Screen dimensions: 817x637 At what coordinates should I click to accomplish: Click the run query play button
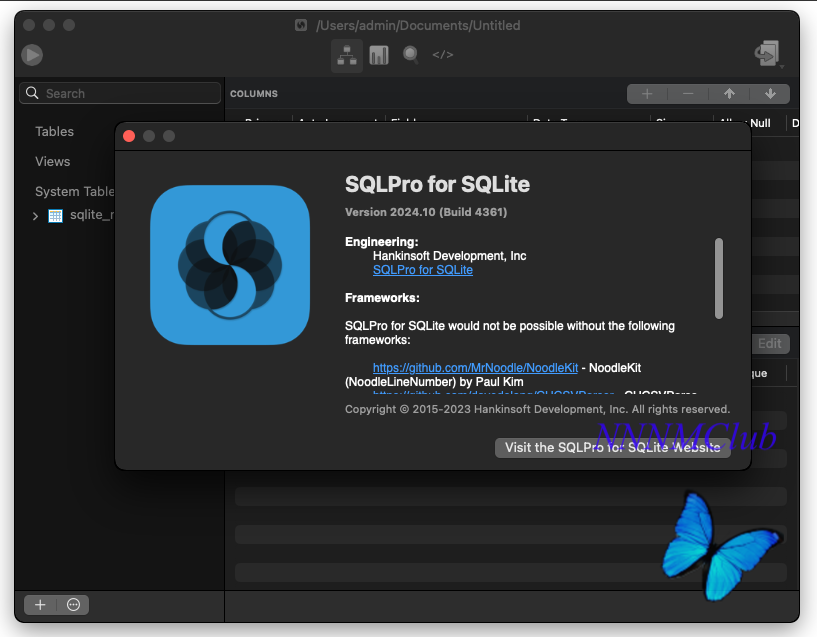pyautogui.click(x=32, y=55)
